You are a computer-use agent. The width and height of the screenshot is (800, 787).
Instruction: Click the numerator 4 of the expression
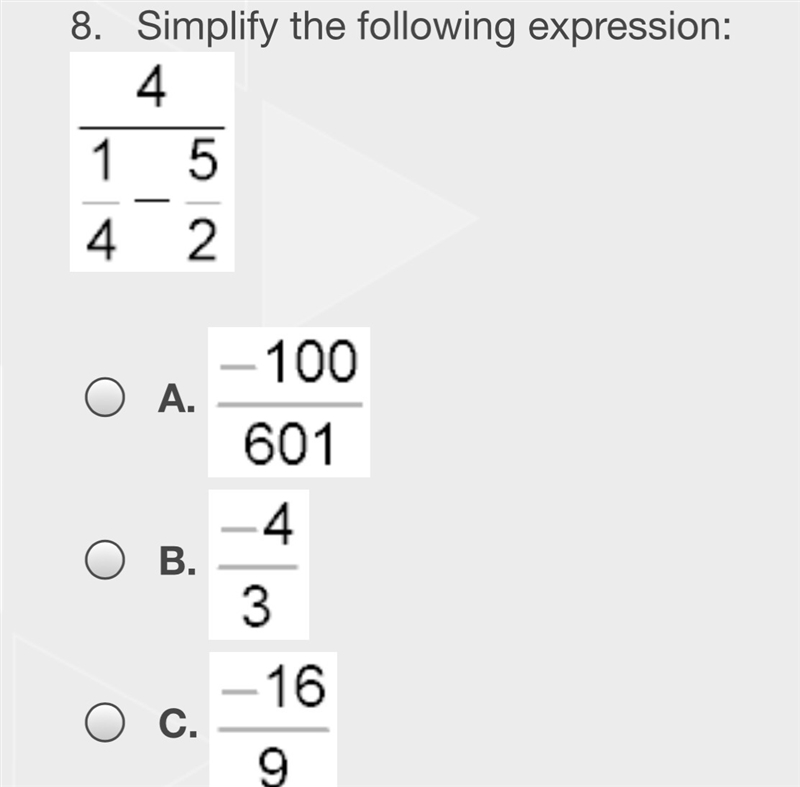pos(151,88)
